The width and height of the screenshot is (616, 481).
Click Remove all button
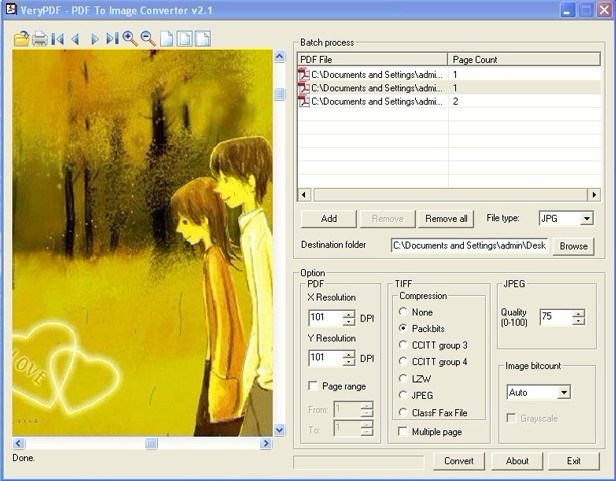tap(446, 218)
